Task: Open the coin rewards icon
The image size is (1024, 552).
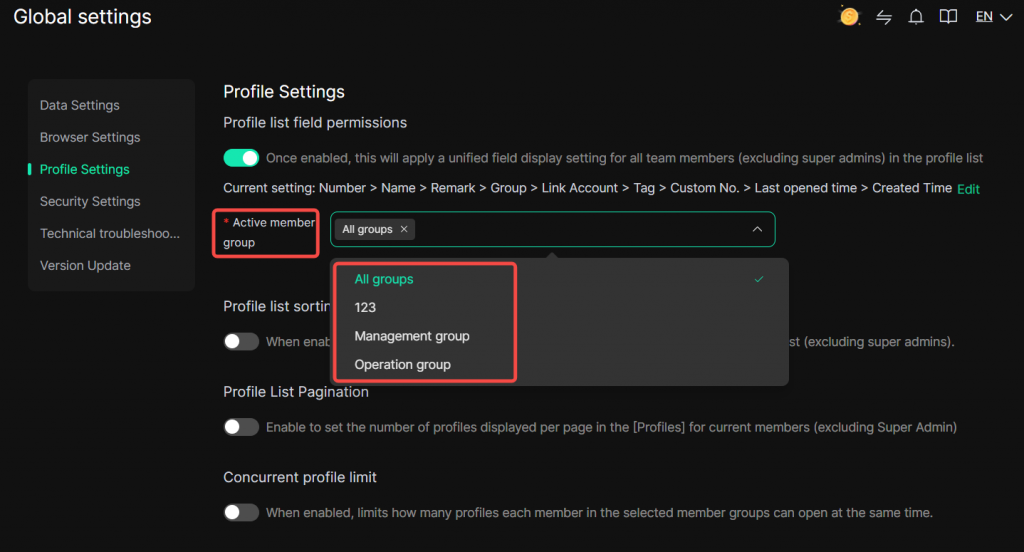Action: (x=849, y=16)
